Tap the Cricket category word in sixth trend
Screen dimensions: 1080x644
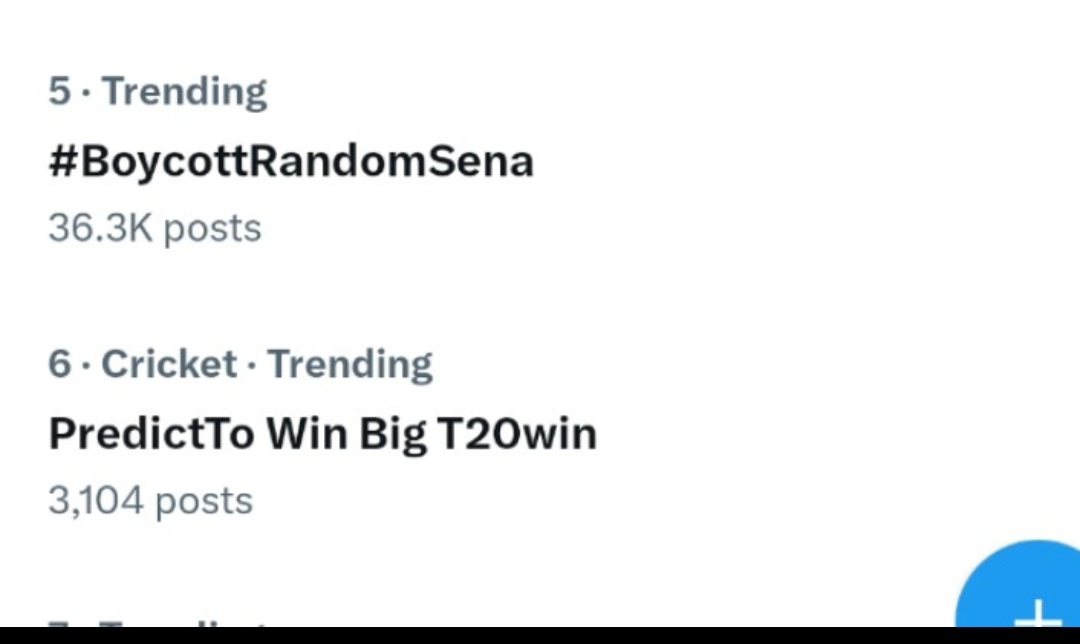point(169,364)
